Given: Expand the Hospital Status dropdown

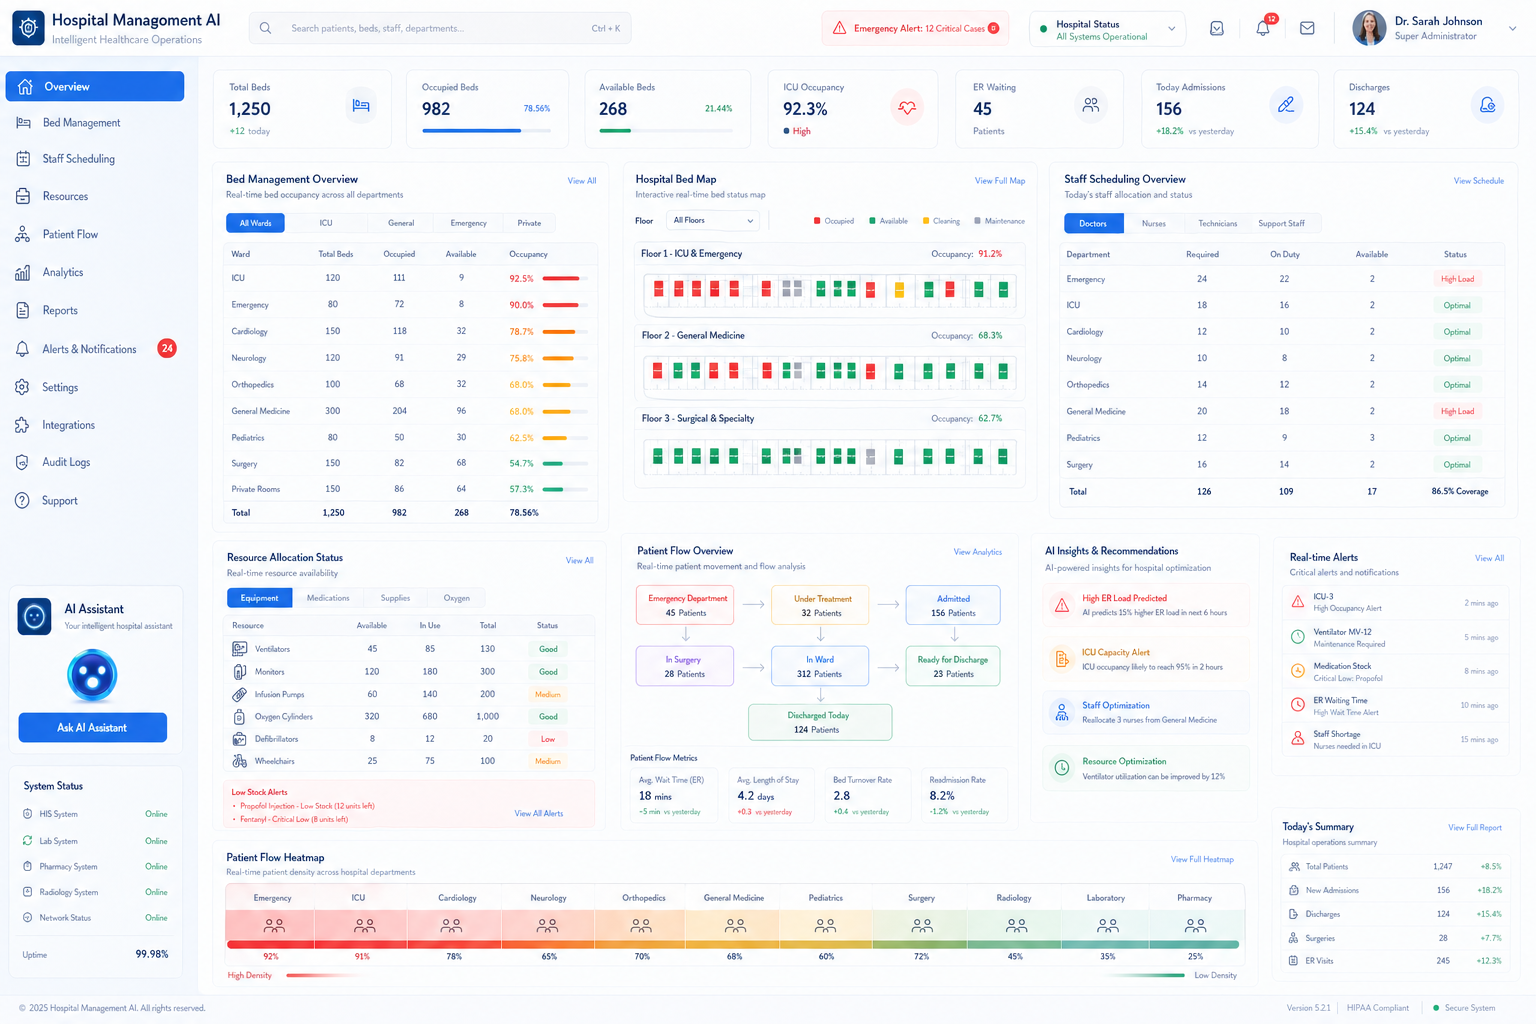Looking at the screenshot, I should point(1107,29).
